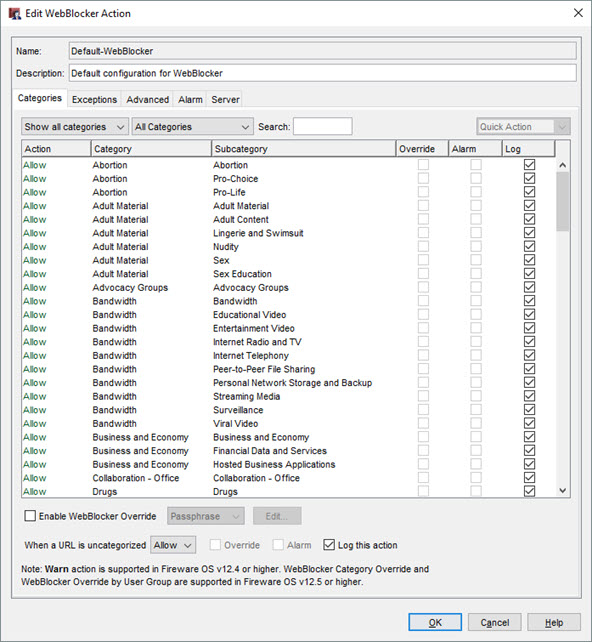Screen dimensions: 592x642
Task: Check Alarm for Sex Education row
Action: [476, 274]
